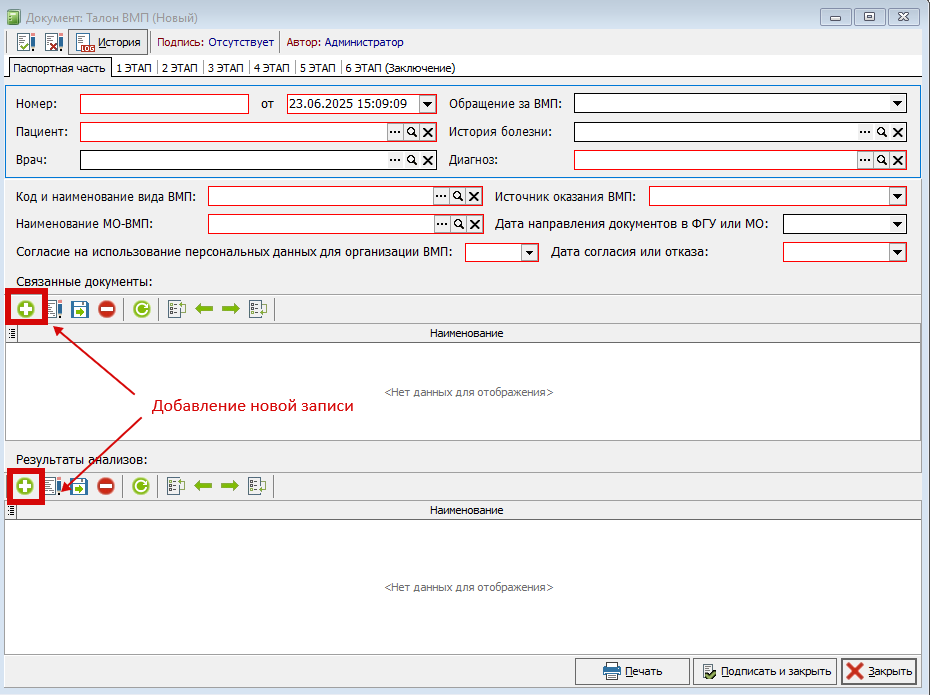Refresh the Связанные документы list
930x695 pixels.
tap(142, 308)
